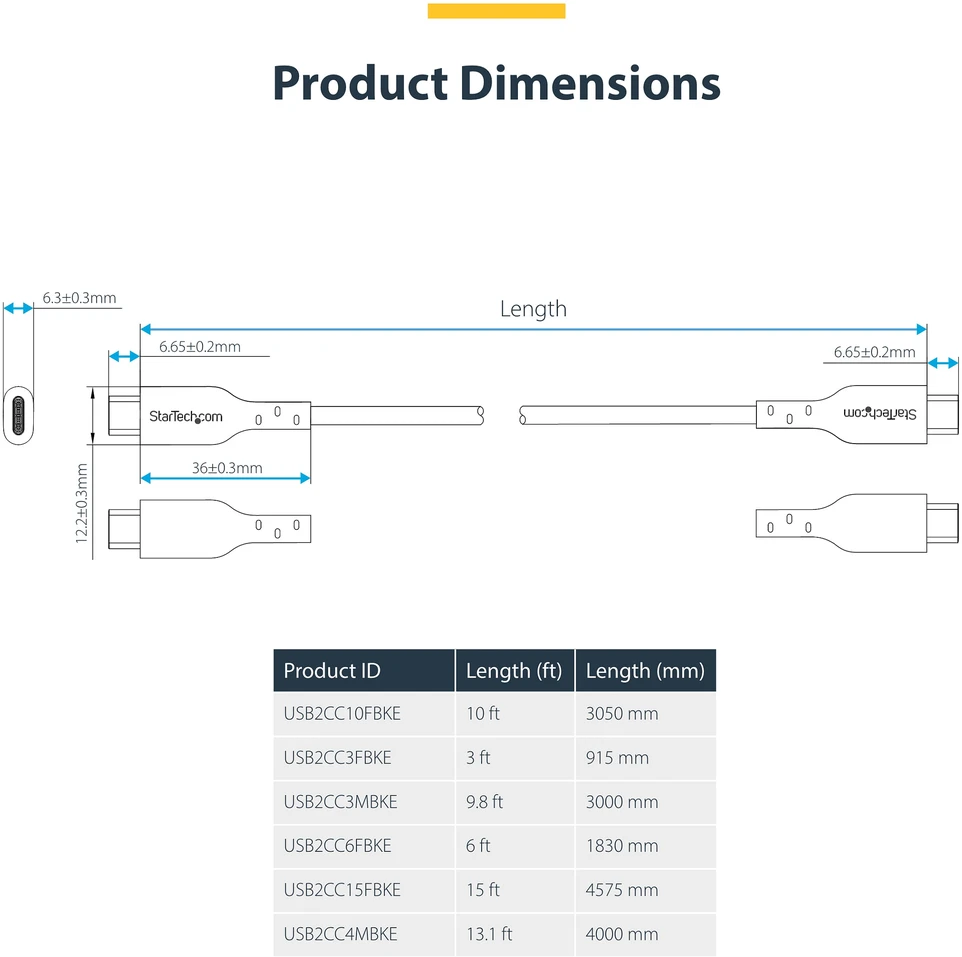Screen dimensions: 962x957
Task: Click the '13.1 ft' length cell
Action: [515, 934]
